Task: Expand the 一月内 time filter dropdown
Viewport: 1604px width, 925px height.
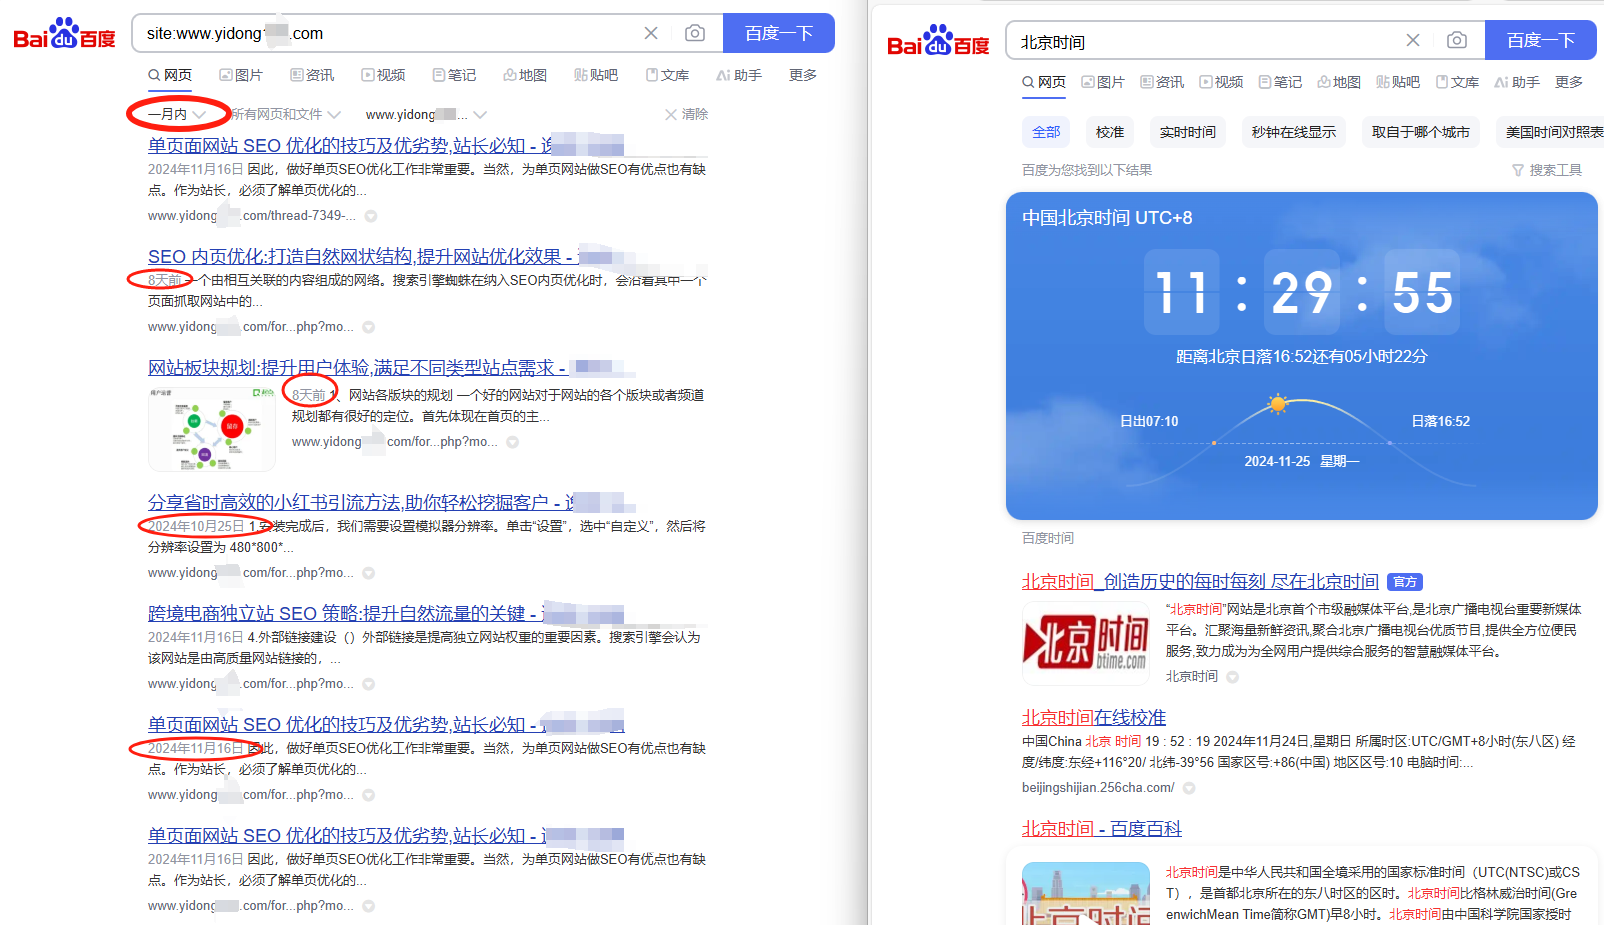Action: tap(177, 114)
